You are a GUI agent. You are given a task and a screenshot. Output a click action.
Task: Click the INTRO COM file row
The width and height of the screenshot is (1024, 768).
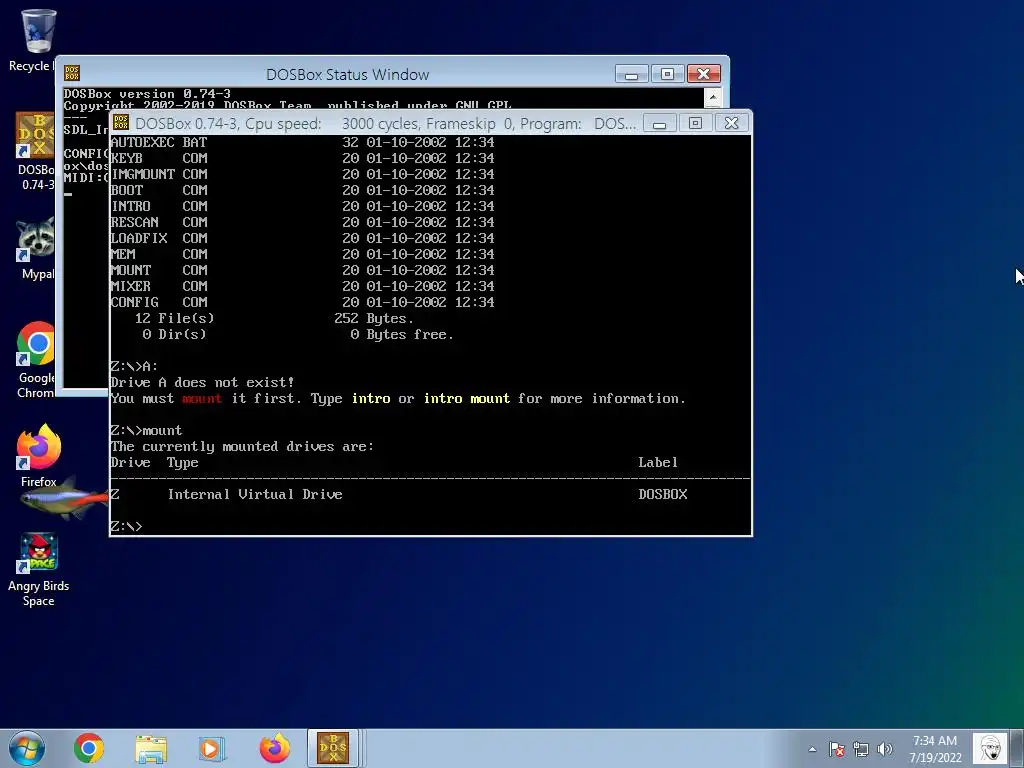pyautogui.click(x=302, y=206)
